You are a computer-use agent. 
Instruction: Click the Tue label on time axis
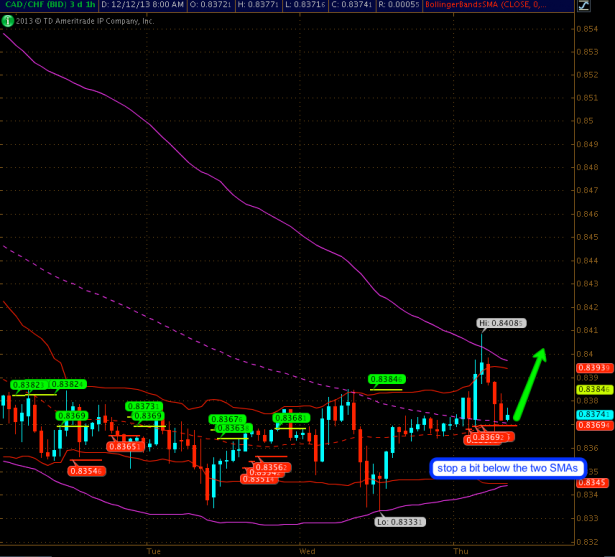point(154,550)
